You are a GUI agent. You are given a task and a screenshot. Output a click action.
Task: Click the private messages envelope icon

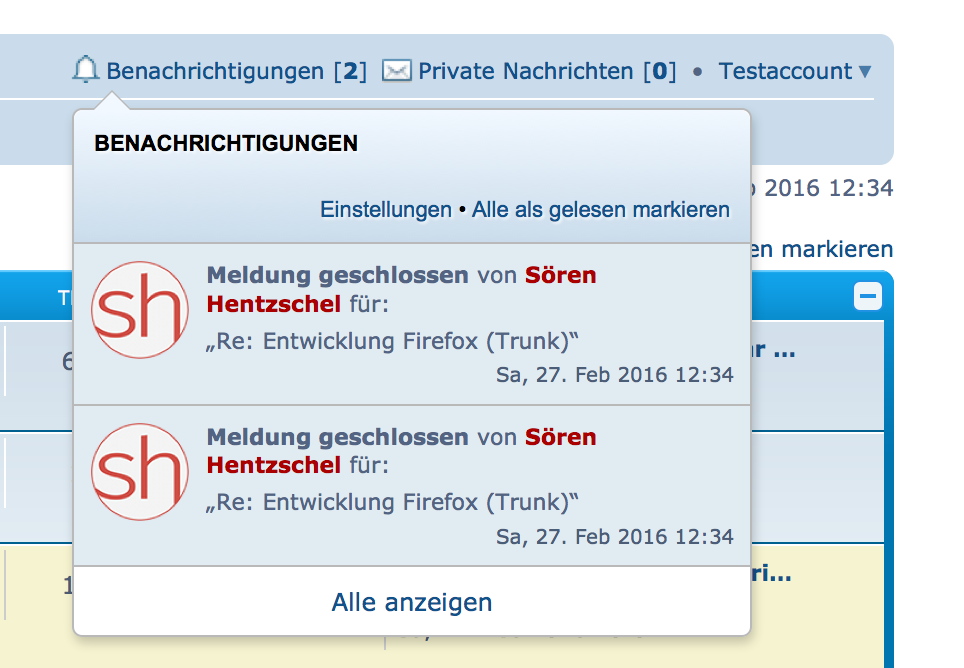(x=397, y=71)
